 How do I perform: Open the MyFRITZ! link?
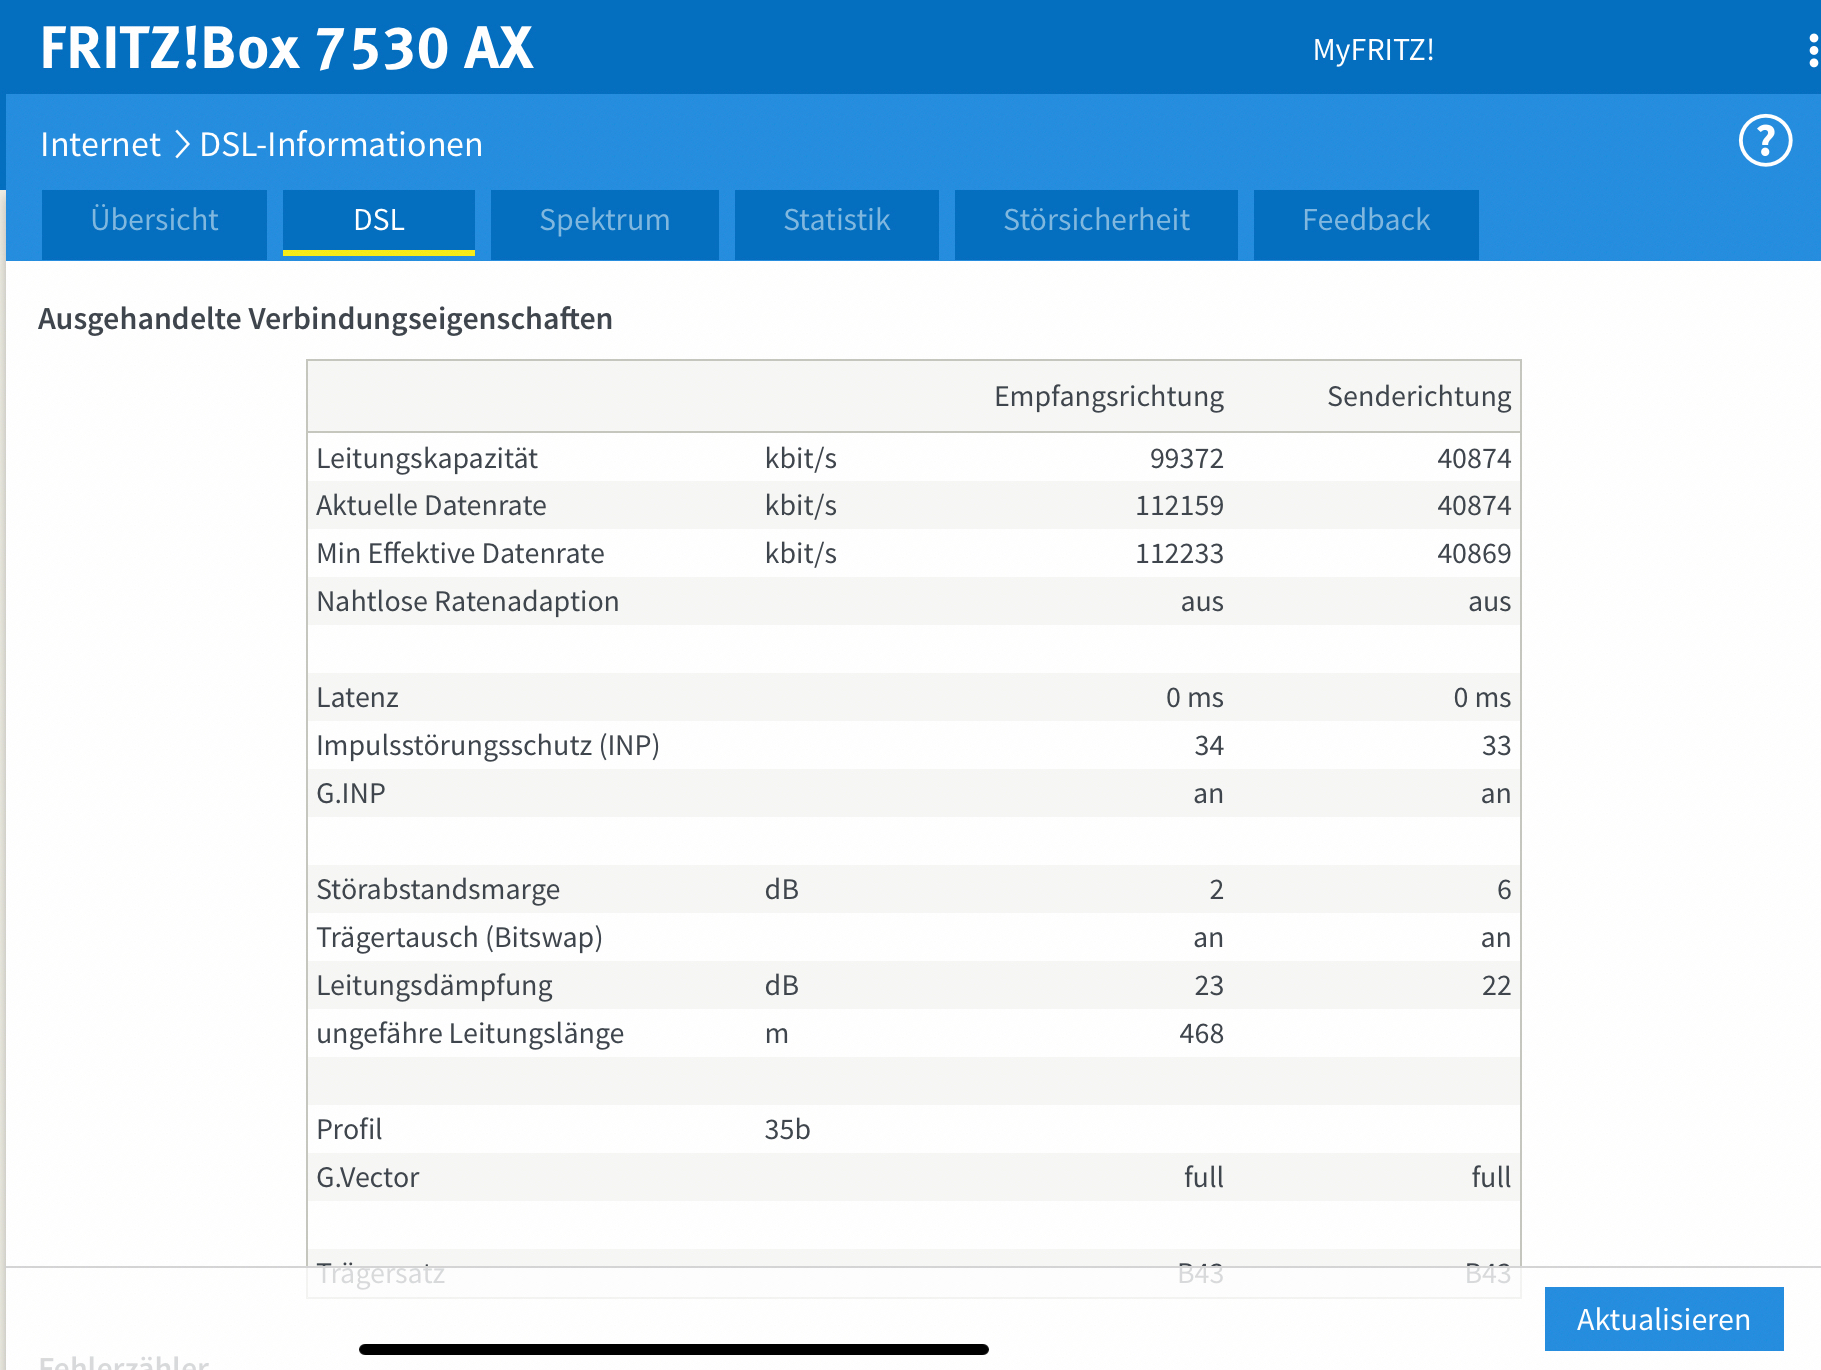pos(1373,50)
